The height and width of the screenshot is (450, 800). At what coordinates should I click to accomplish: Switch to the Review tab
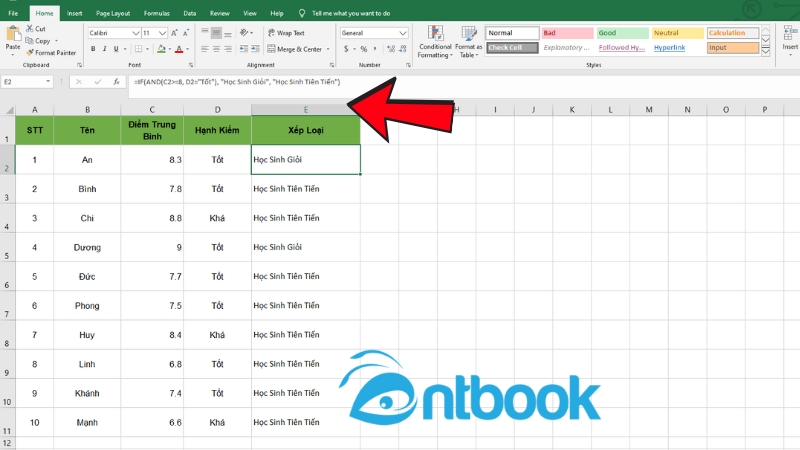[x=219, y=13]
